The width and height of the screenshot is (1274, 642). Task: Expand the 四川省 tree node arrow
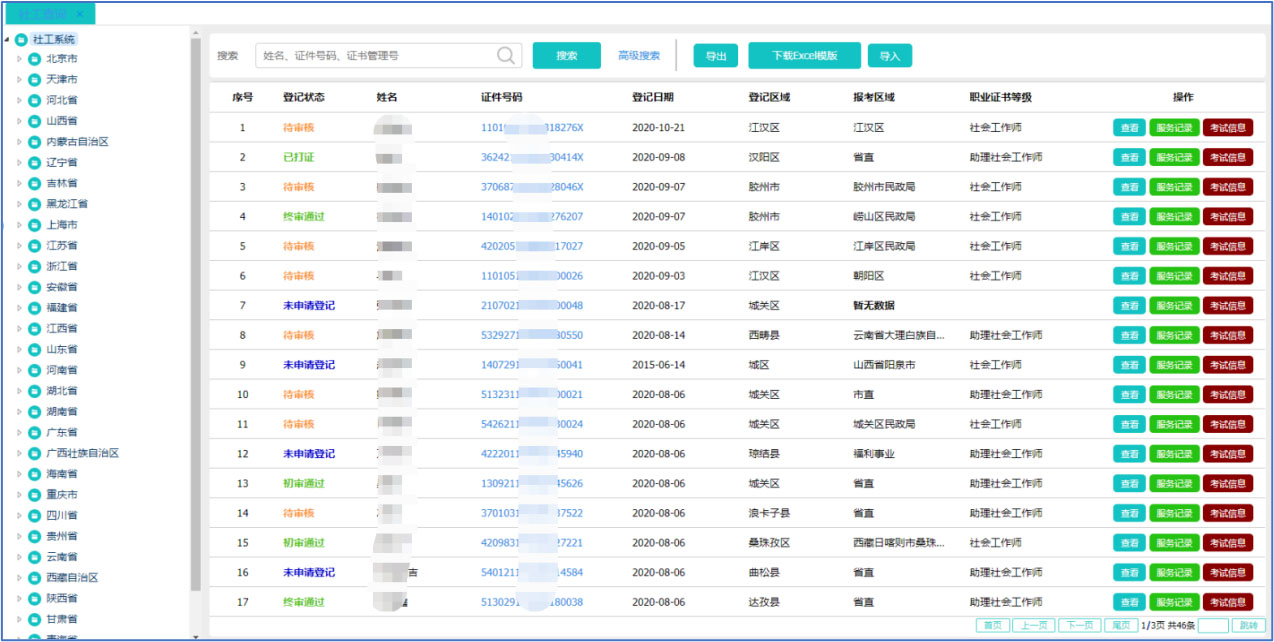[x=19, y=516]
